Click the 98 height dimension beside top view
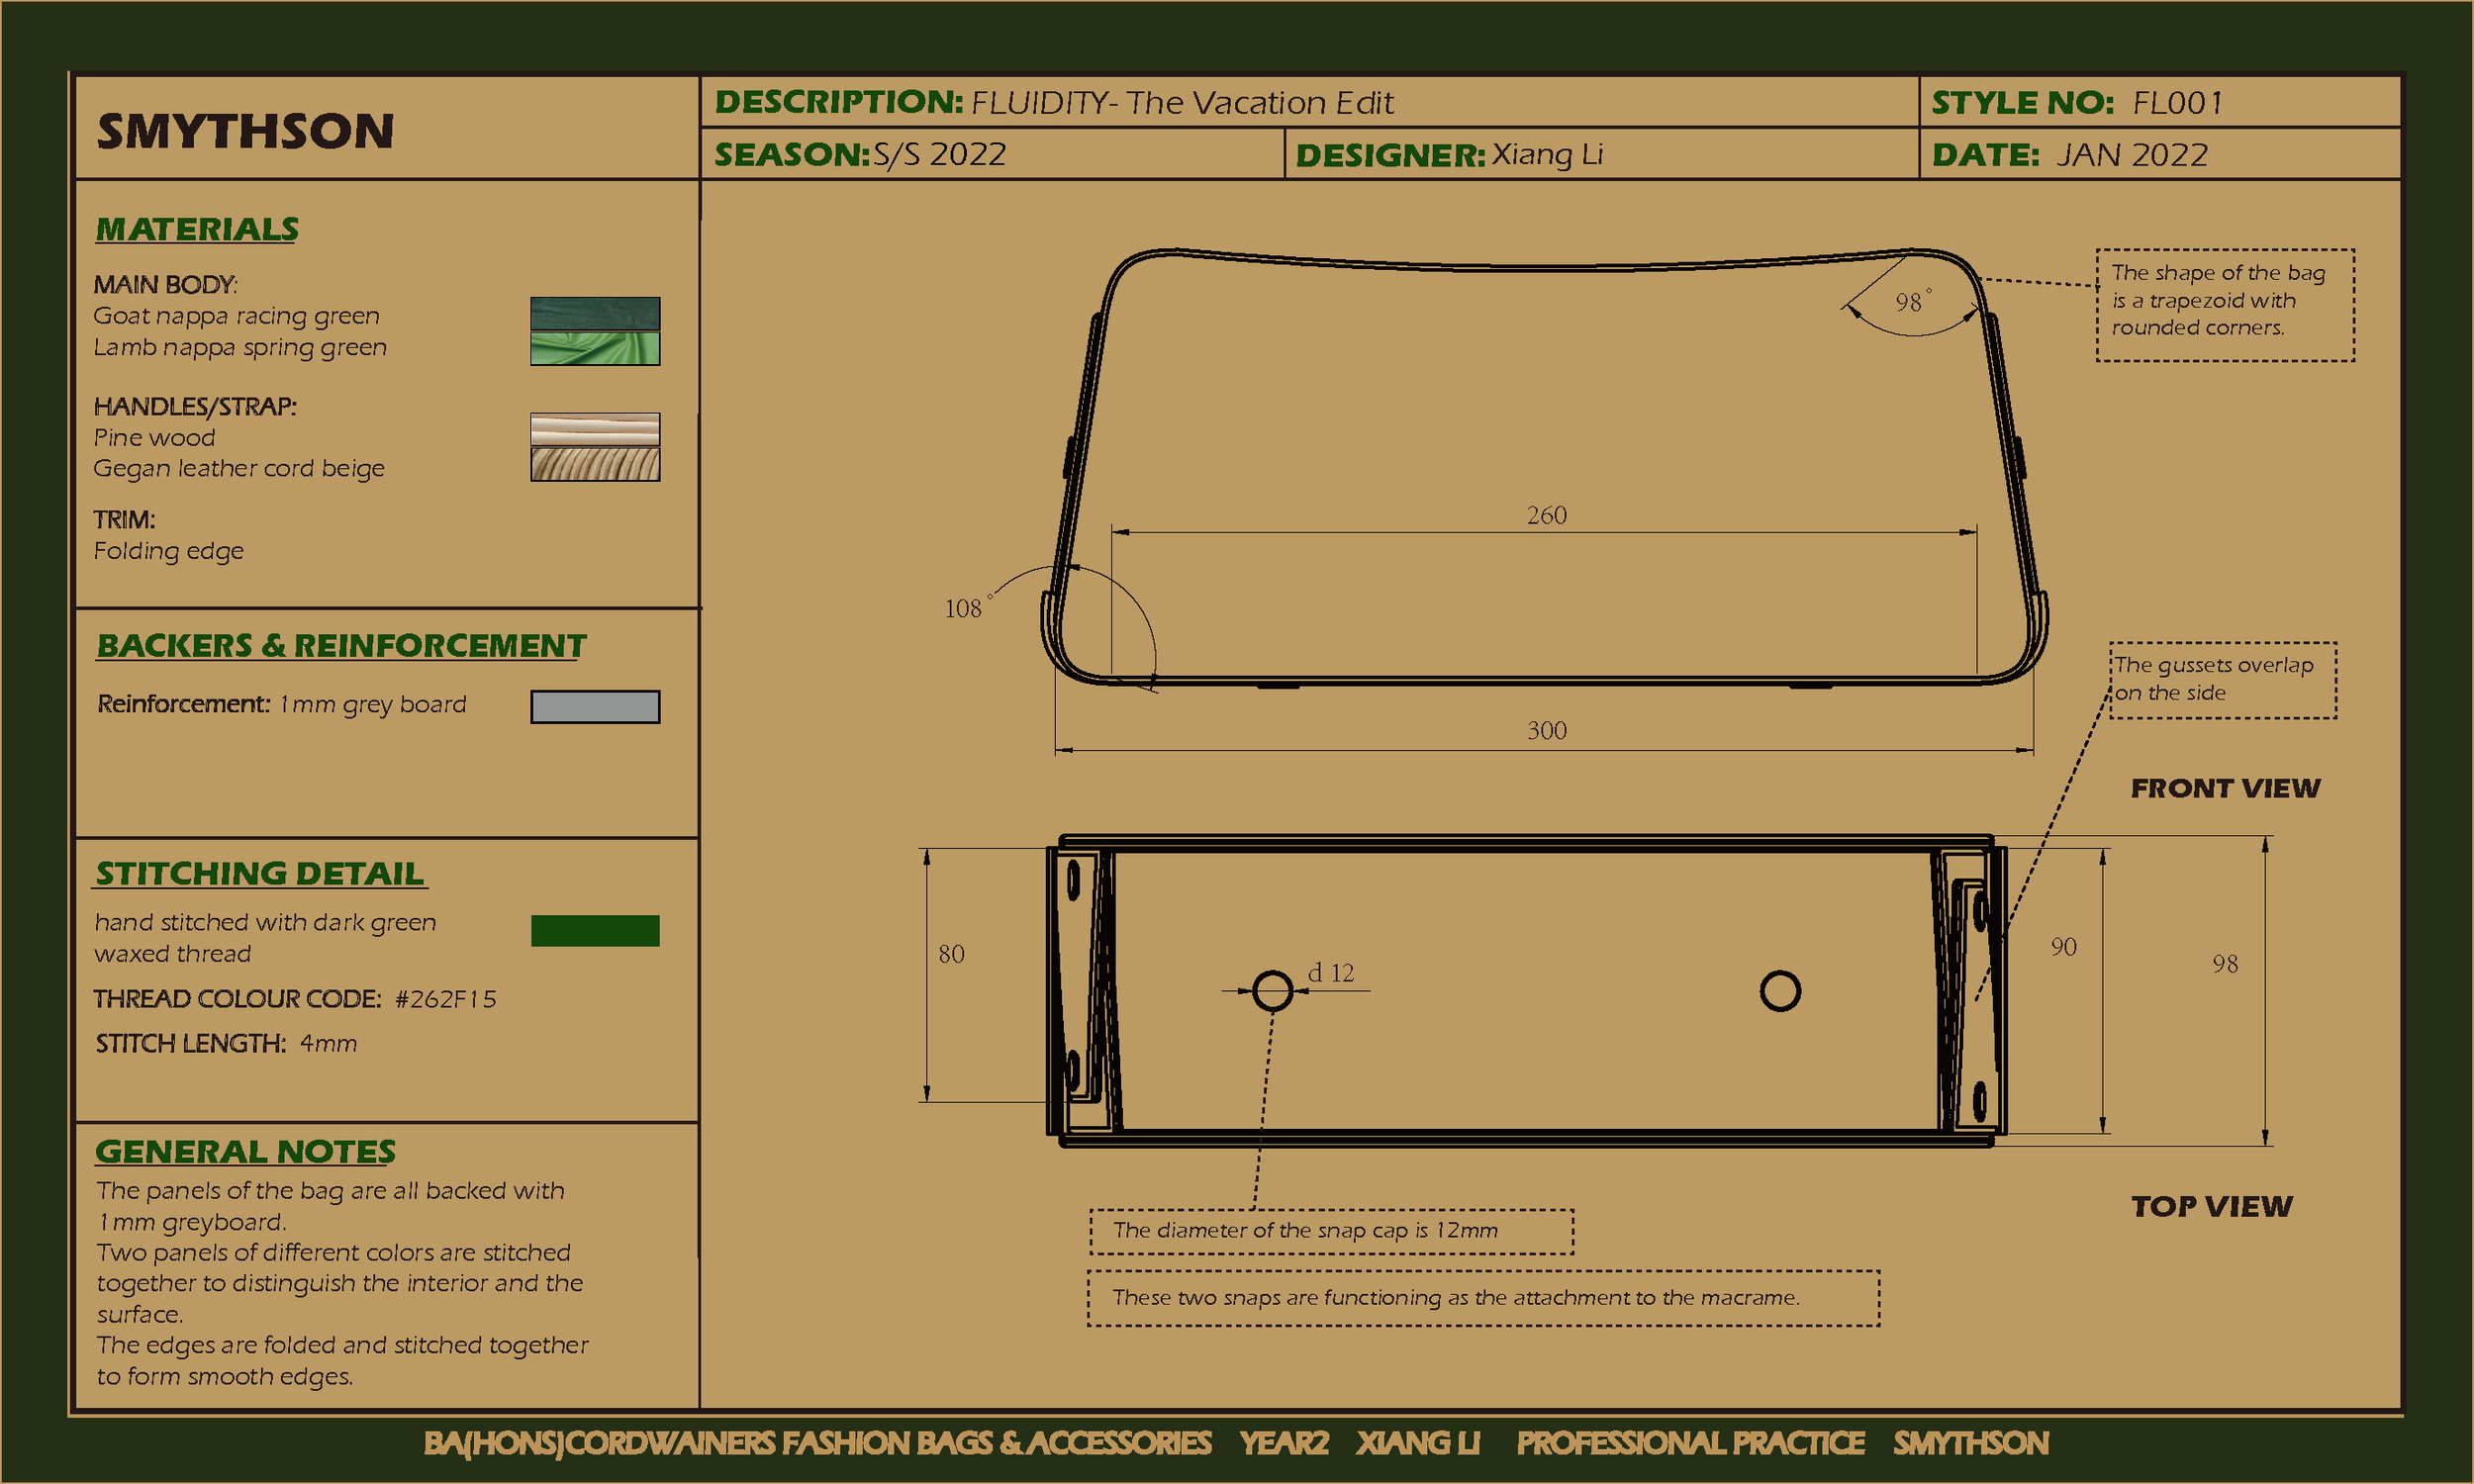Screen dimensions: 2474x1484 2224,964
